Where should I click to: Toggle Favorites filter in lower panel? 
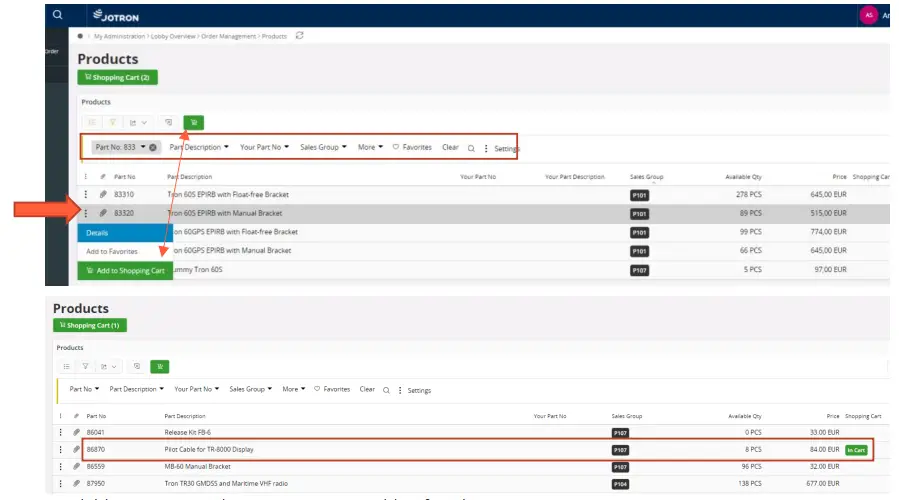tap(332, 389)
